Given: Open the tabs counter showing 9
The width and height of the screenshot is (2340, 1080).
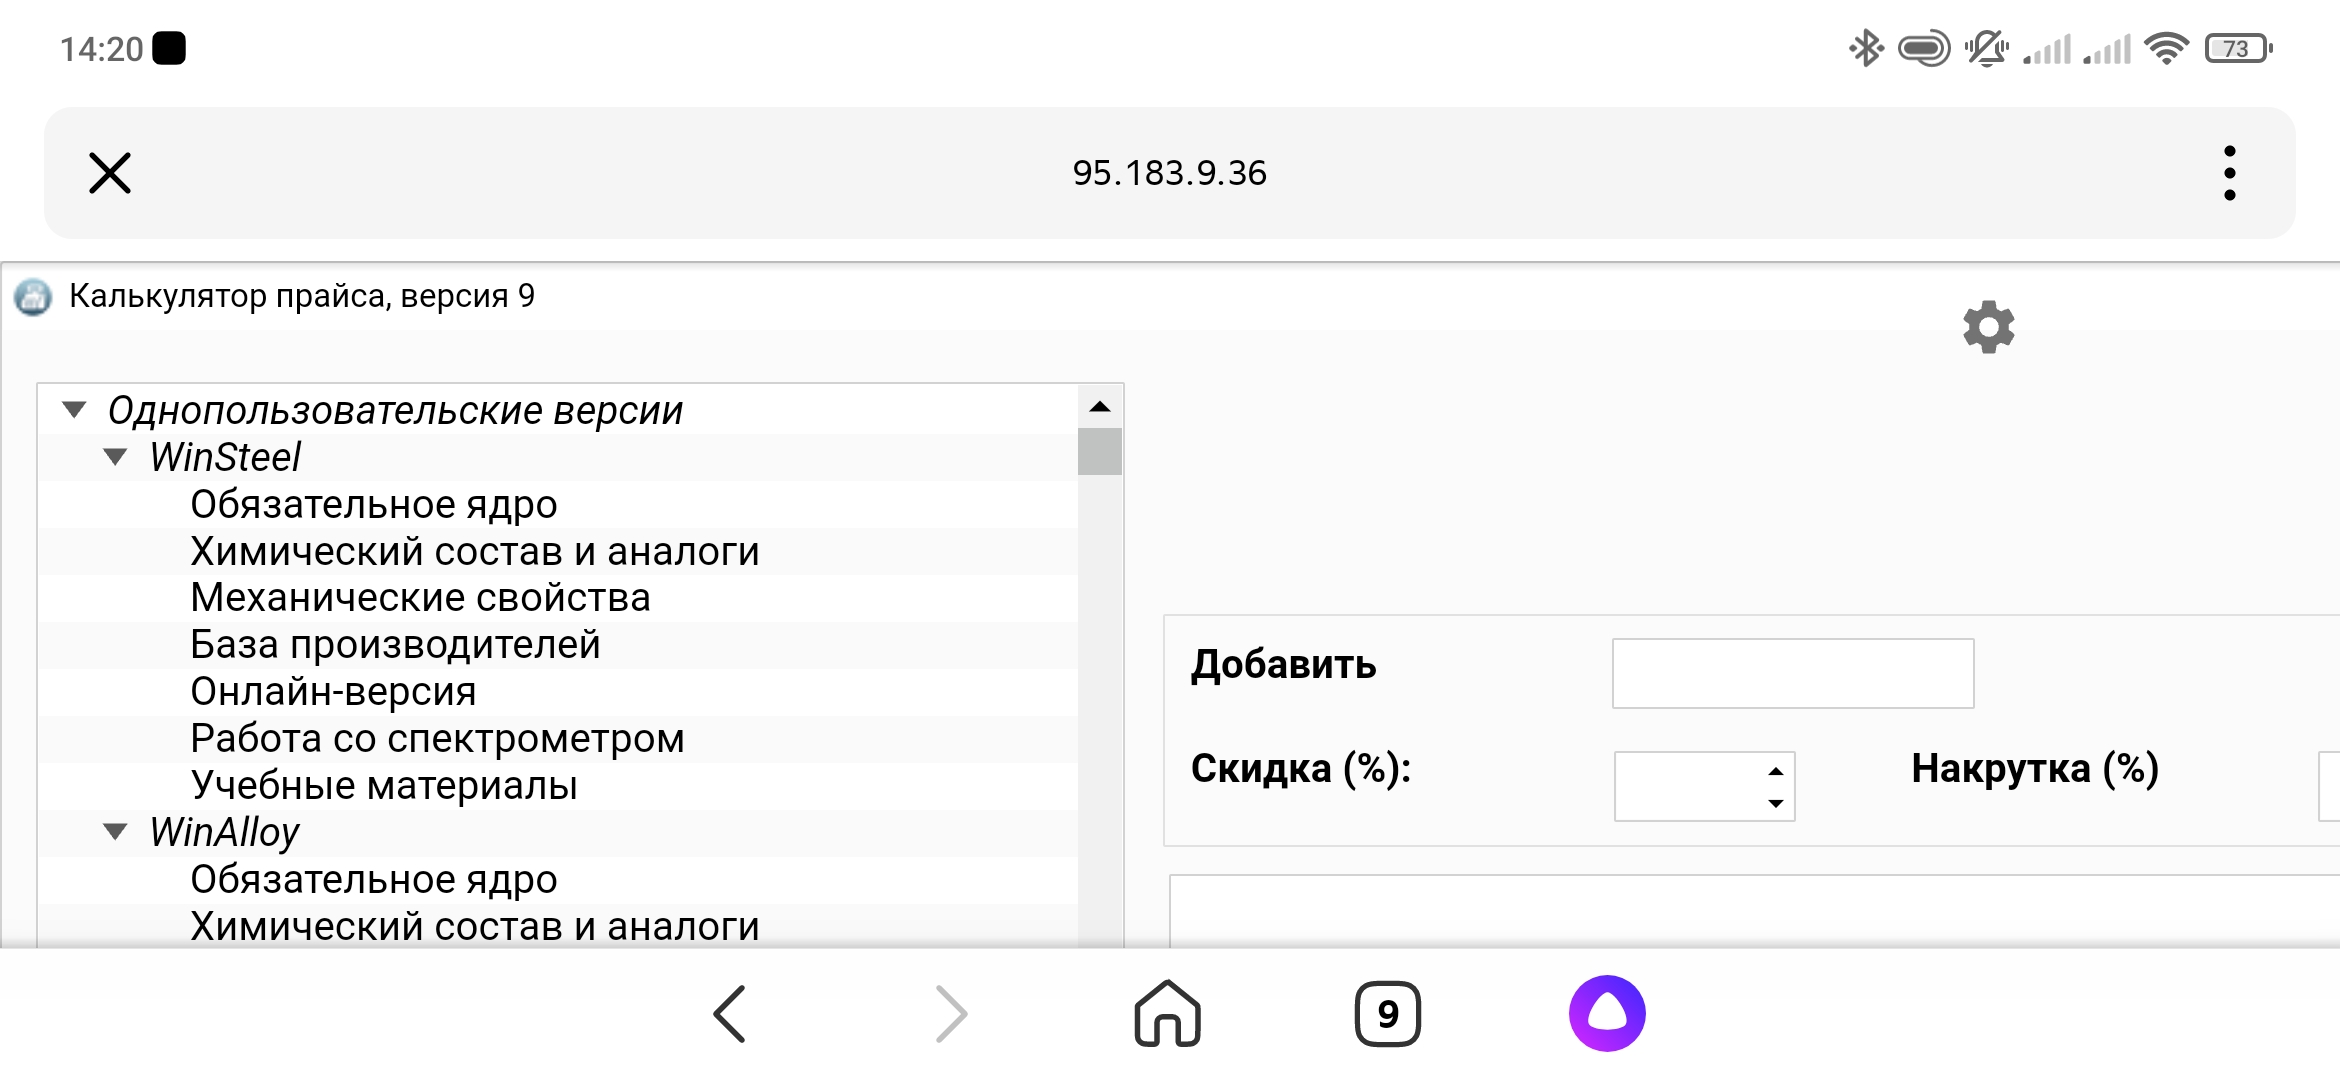Looking at the screenshot, I should [1387, 1014].
